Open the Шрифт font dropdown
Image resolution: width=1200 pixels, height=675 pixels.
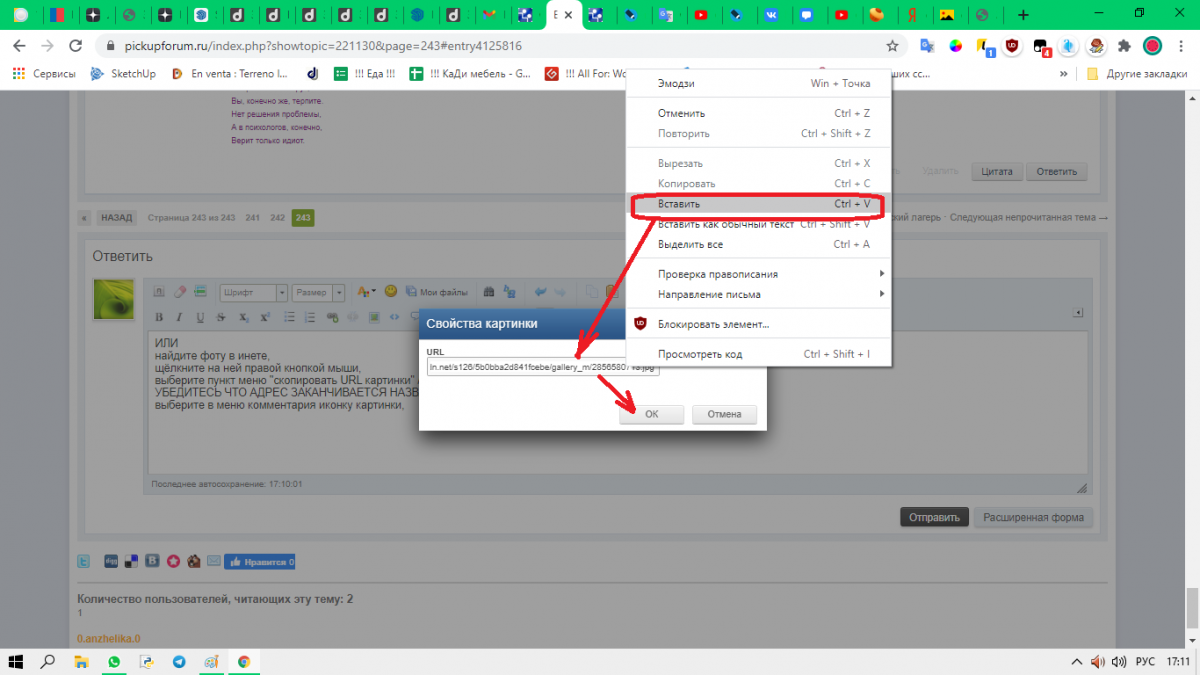coord(254,293)
